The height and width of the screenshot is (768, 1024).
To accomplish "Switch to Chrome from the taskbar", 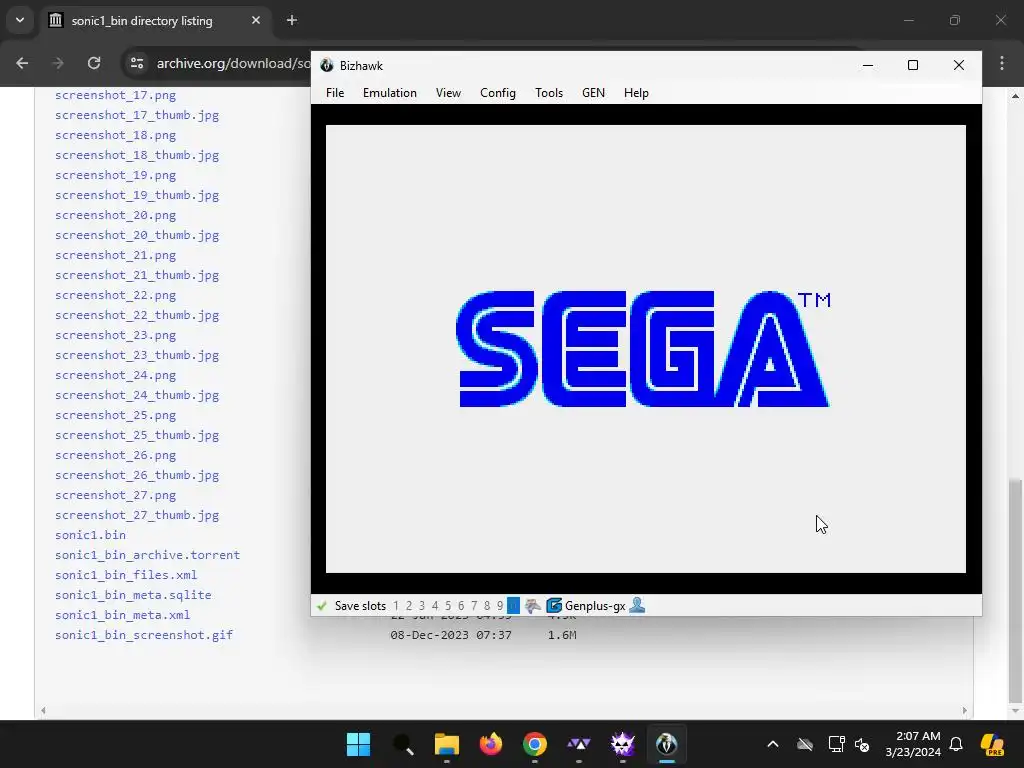I will 535,744.
